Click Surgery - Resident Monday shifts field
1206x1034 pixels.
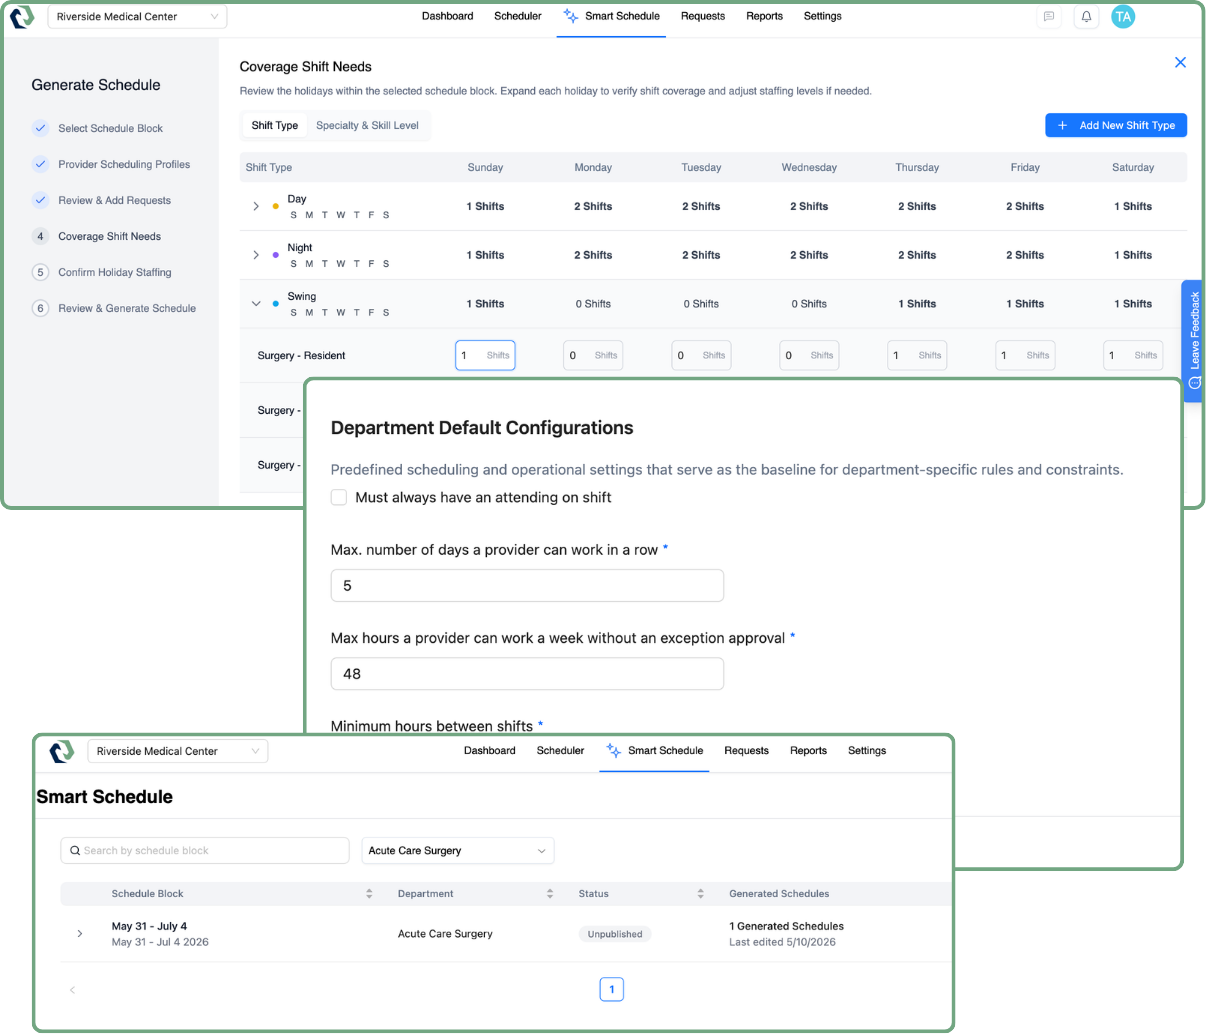click(x=593, y=355)
